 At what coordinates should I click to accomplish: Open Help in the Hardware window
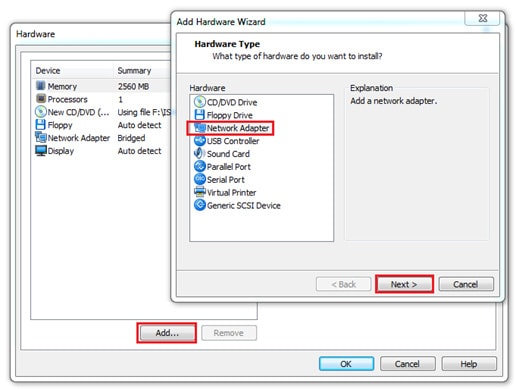pyautogui.click(x=469, y=364)
